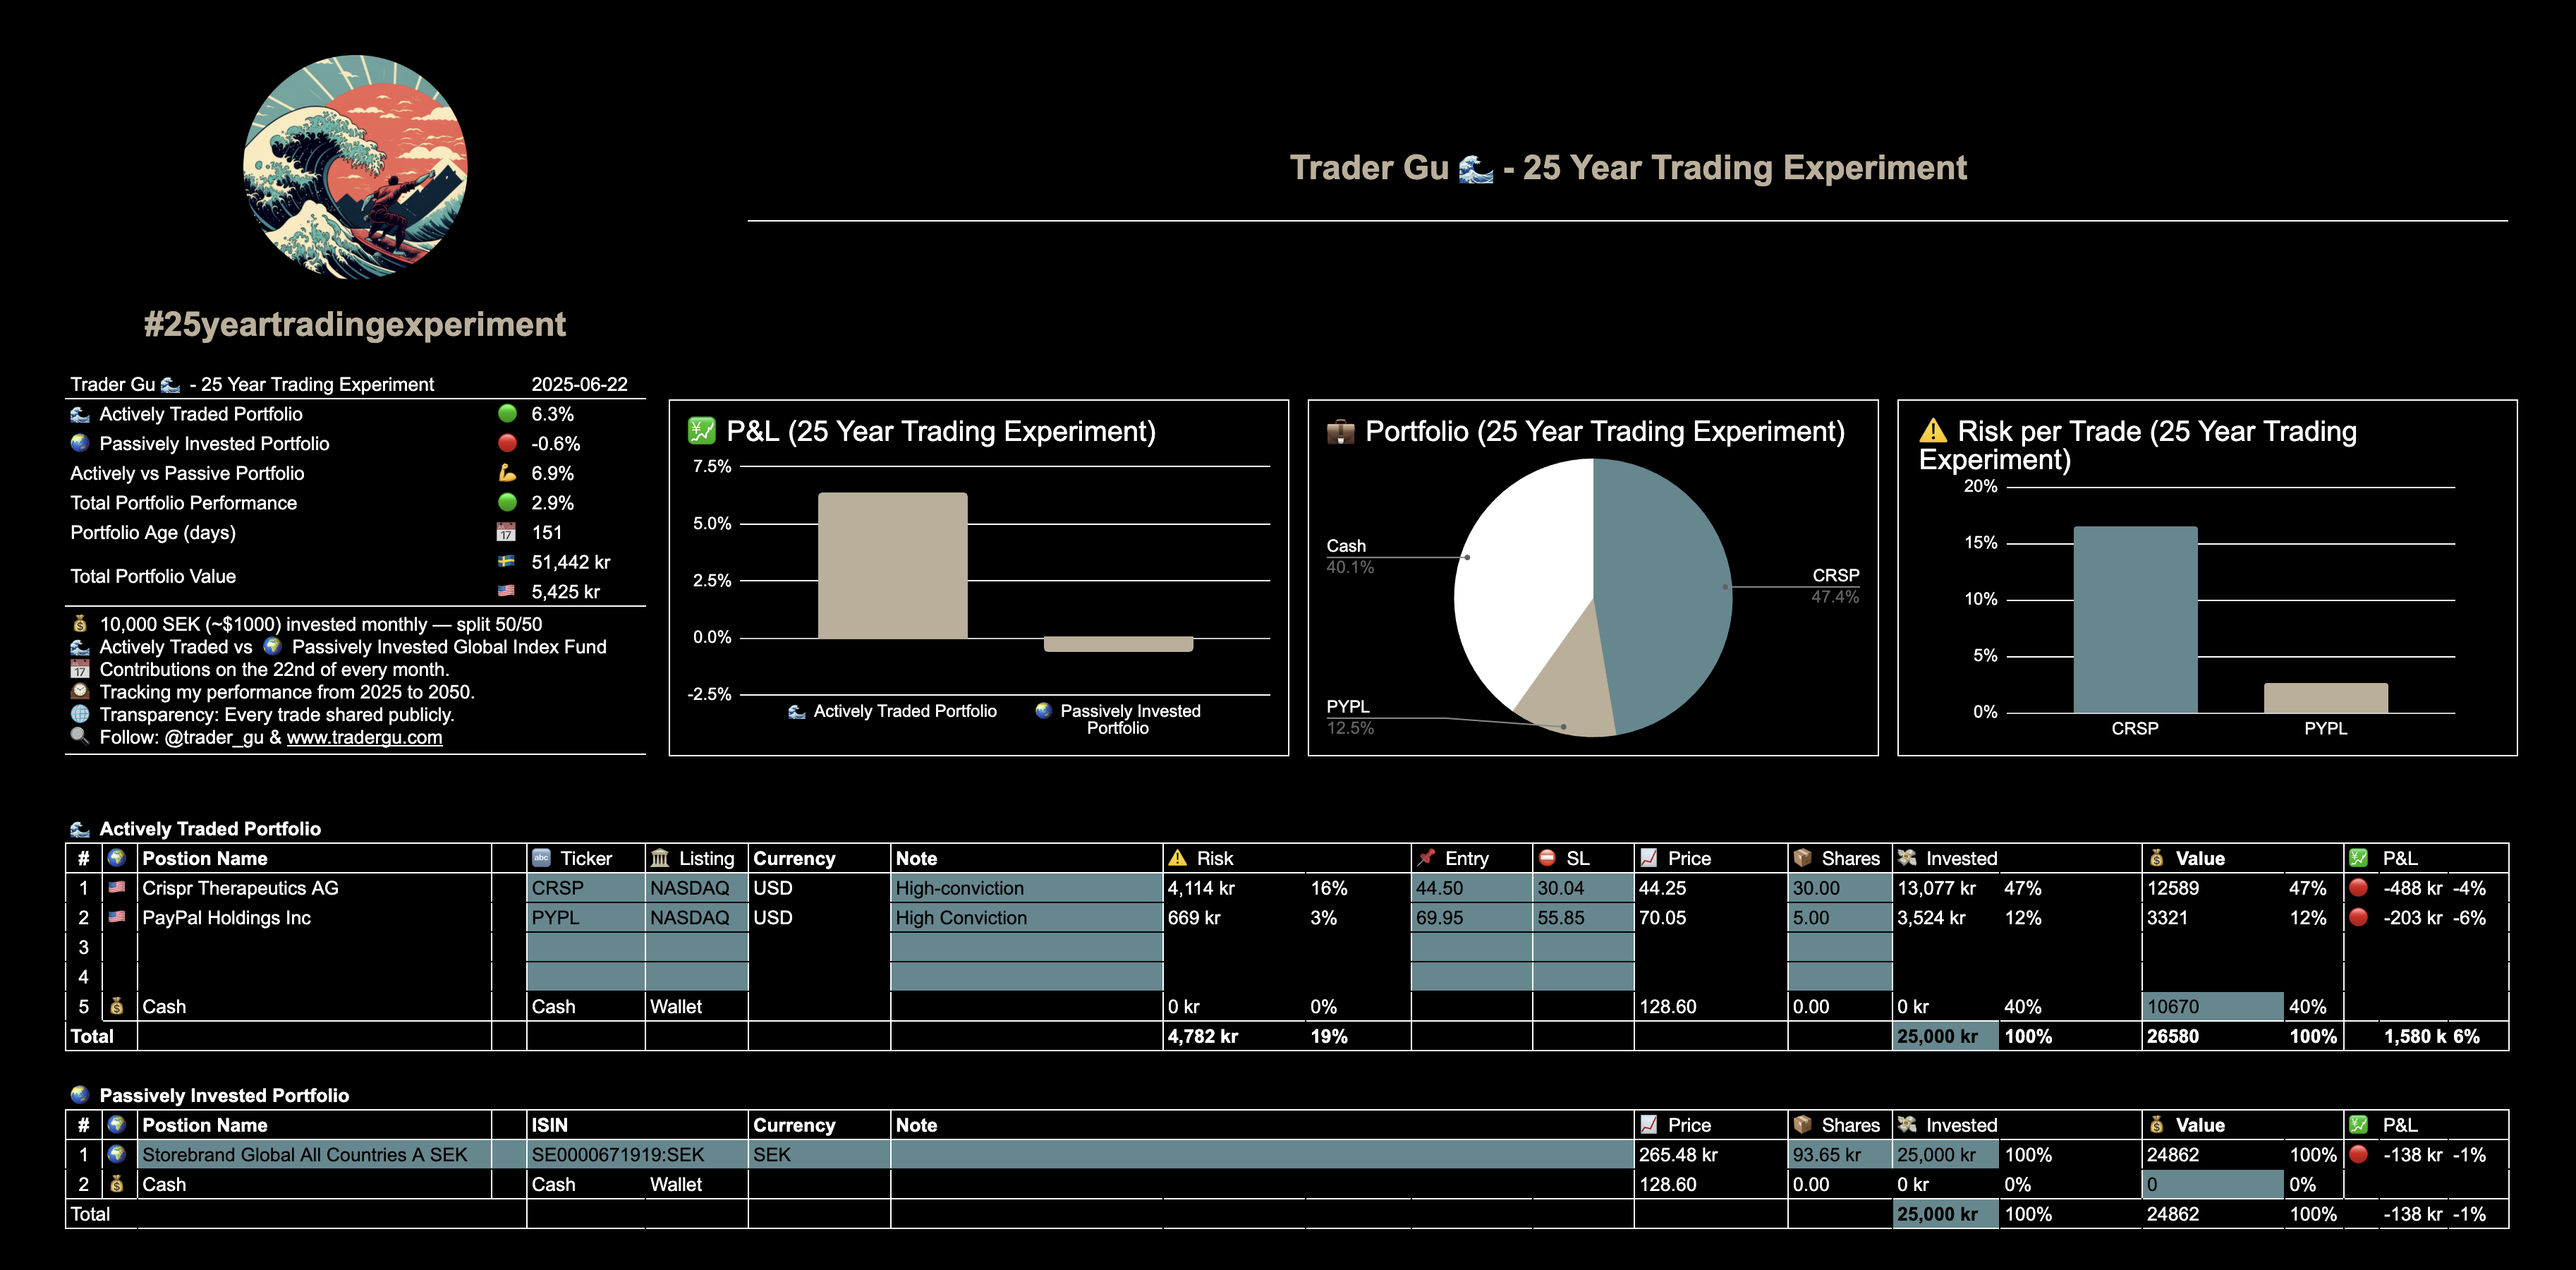2576x1270 pixels.
Task: Click the CRSP bar in Risk chart
Action: (x=2135, y=619)
